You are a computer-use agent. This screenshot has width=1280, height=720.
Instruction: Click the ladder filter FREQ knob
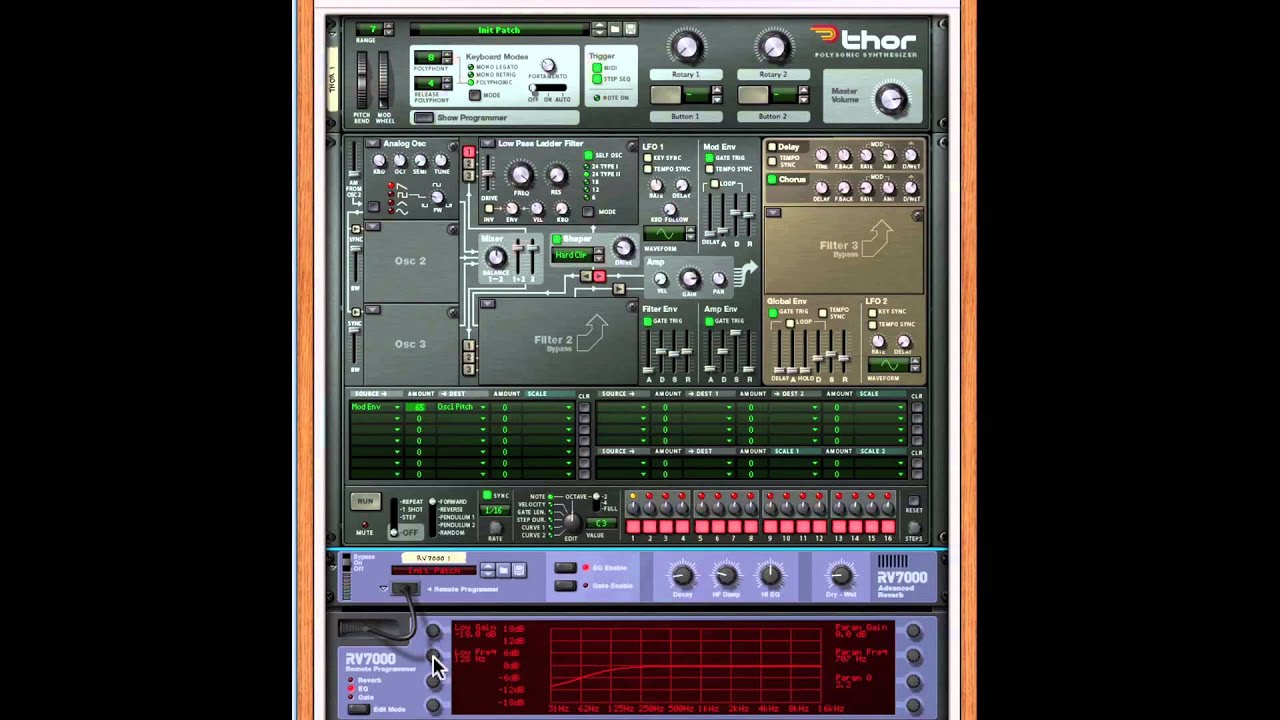point(521,175)
